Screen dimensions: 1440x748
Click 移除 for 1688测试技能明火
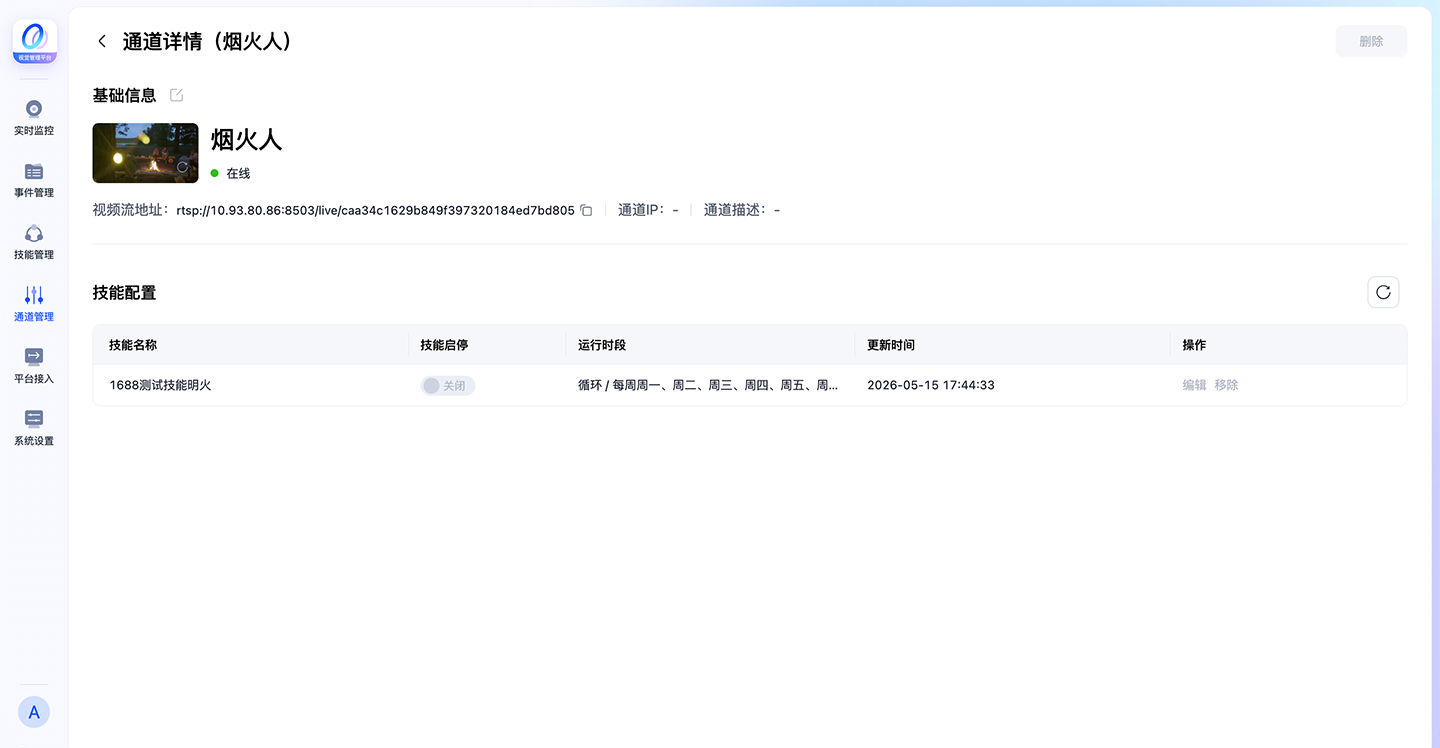(x=1226, y=385)
